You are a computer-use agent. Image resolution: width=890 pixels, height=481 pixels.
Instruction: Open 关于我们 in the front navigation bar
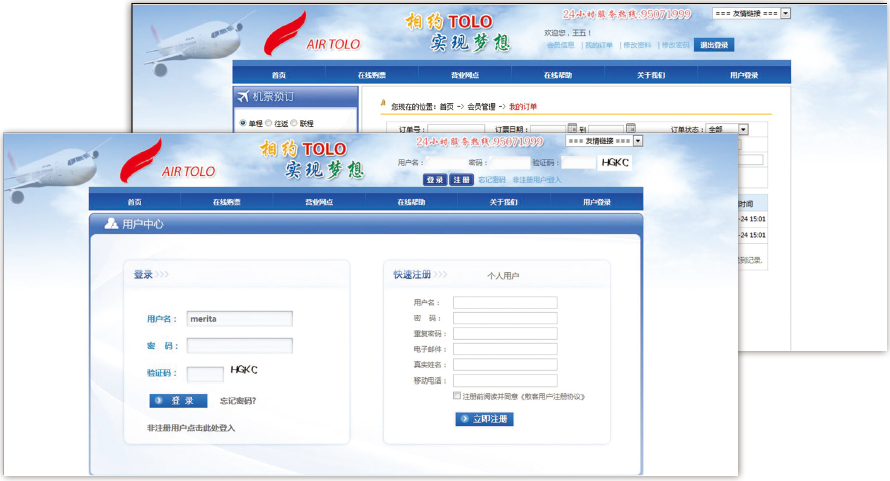pos(504,202)
